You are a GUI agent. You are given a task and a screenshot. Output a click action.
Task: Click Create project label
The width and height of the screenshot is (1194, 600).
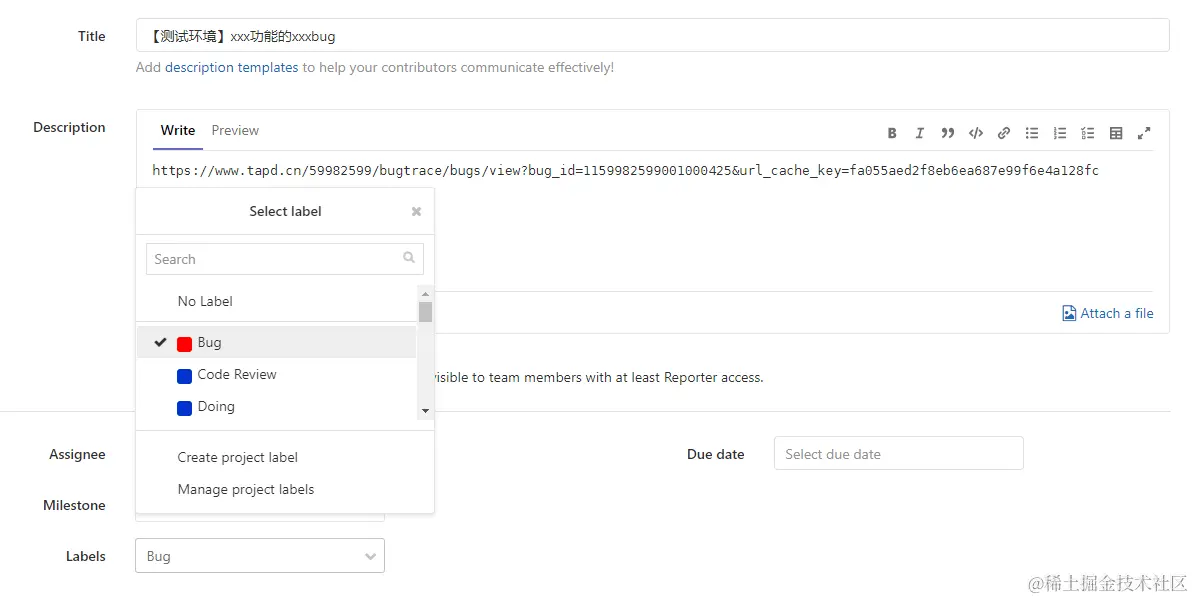pos(238,458)
